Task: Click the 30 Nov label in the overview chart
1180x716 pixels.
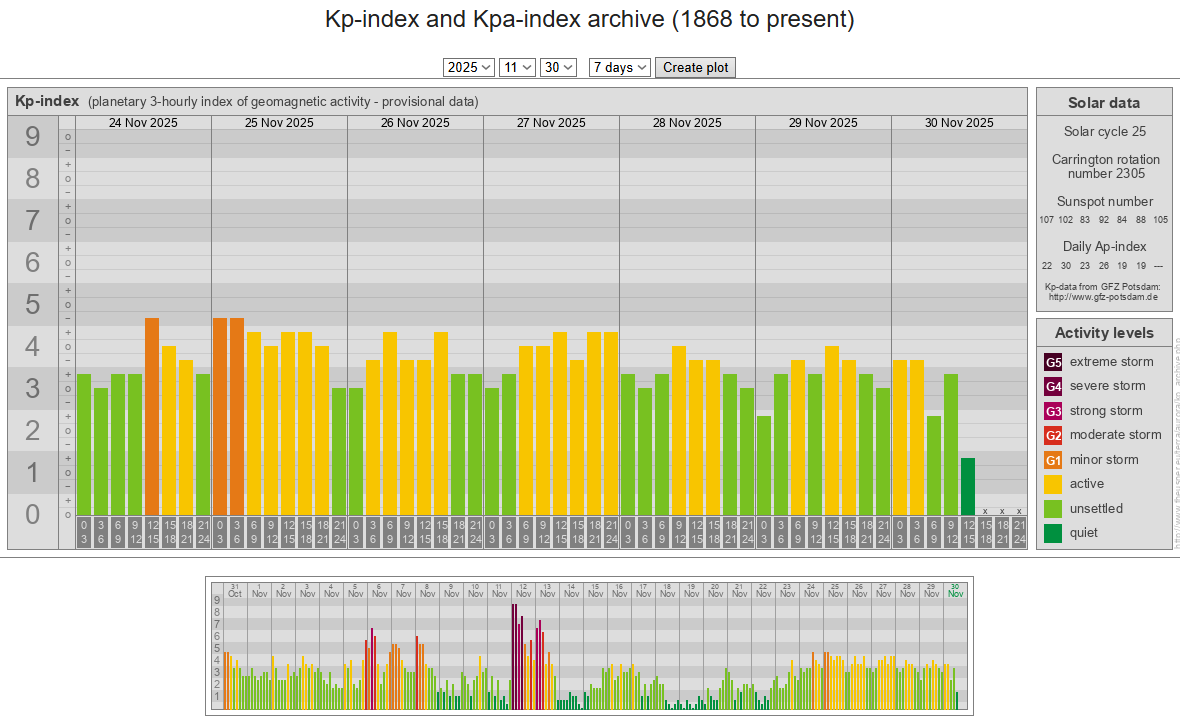Action: [x=955, y=589]
